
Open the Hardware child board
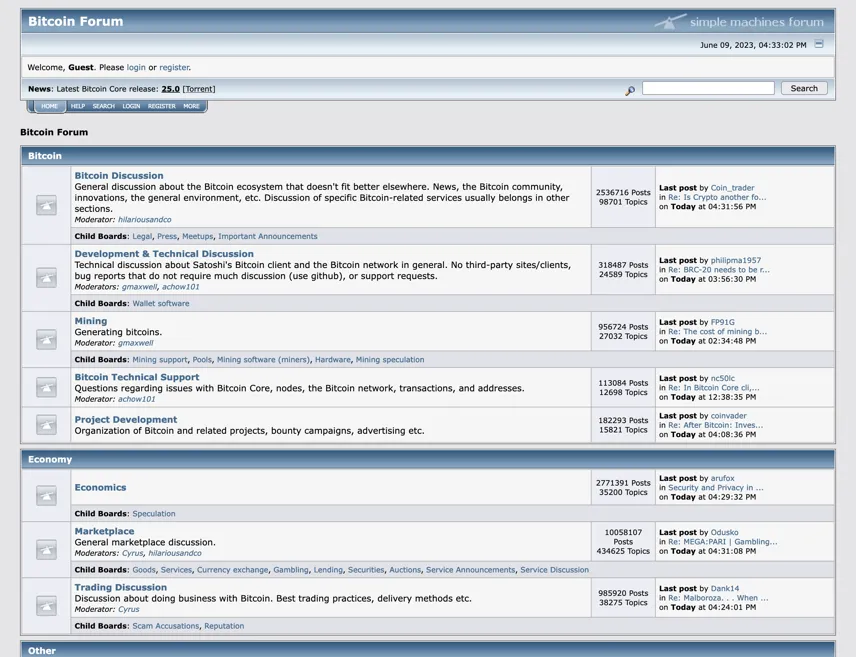[333, 359]
